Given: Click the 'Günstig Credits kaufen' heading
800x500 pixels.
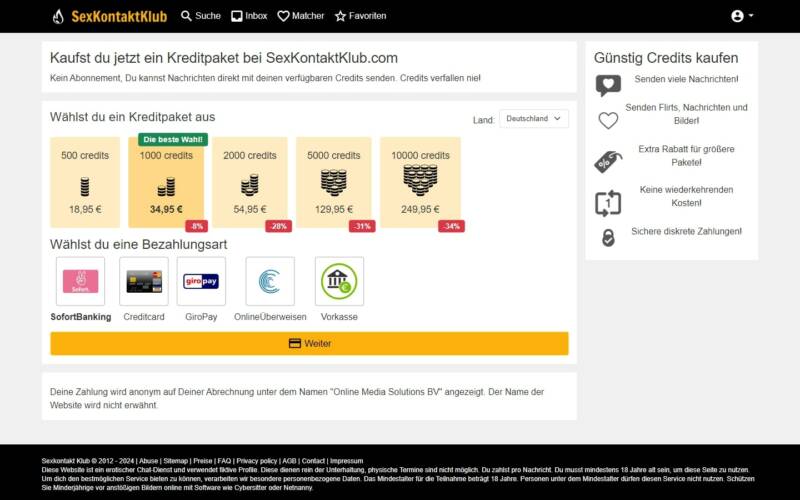Looking at the screenshot, I should [x=666, y=58].
